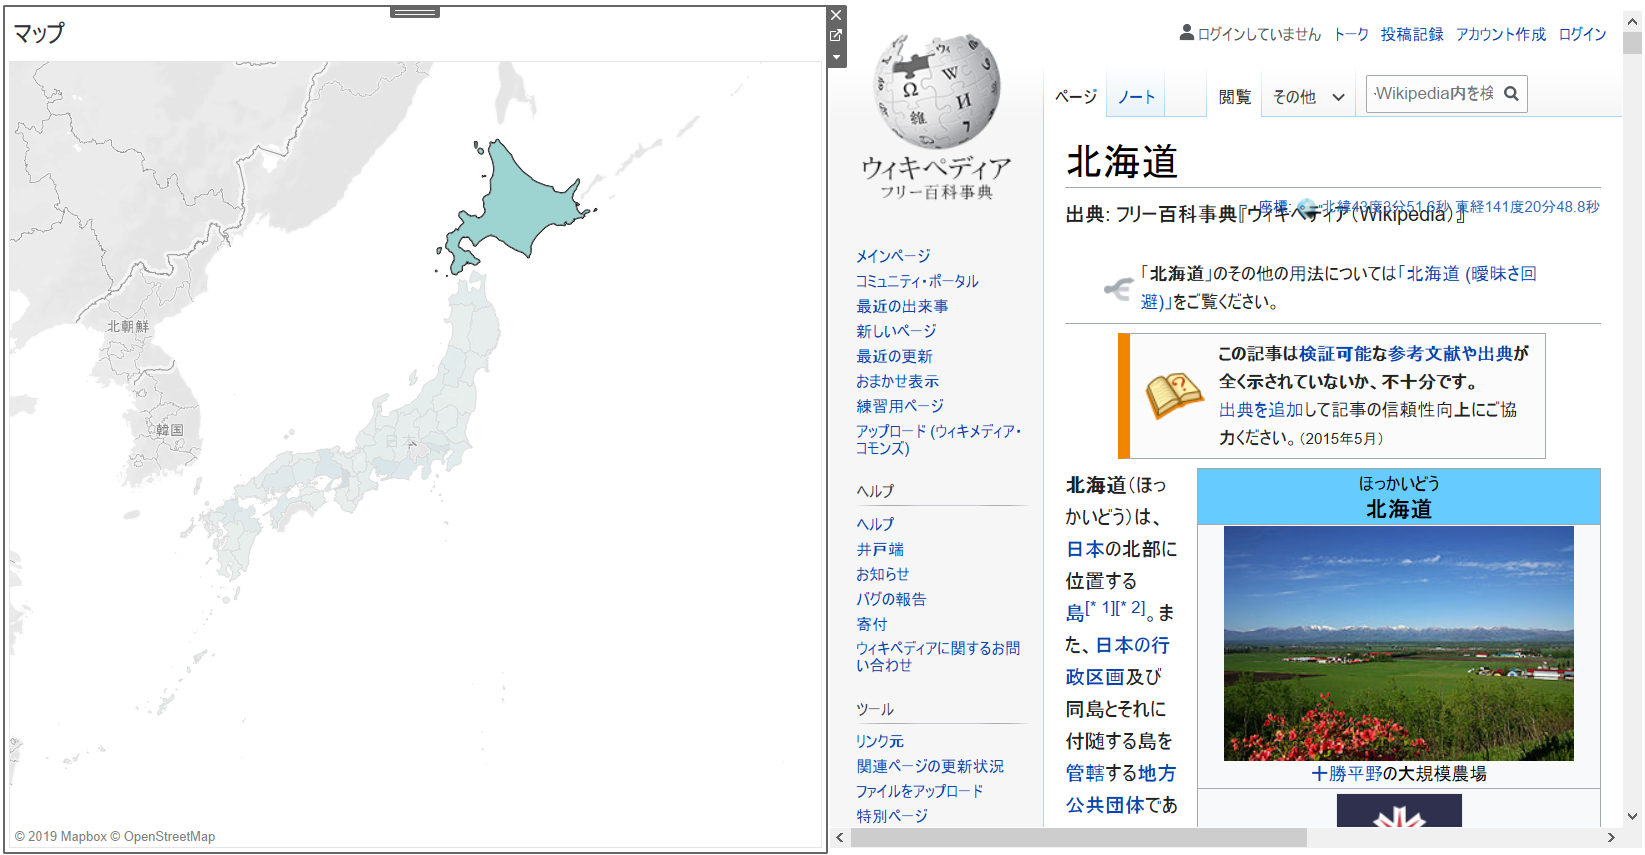The width and height of the screenshot is (1645, 855).
Task: Click the vertical scrollbar up arrow
Action: 1632,22
